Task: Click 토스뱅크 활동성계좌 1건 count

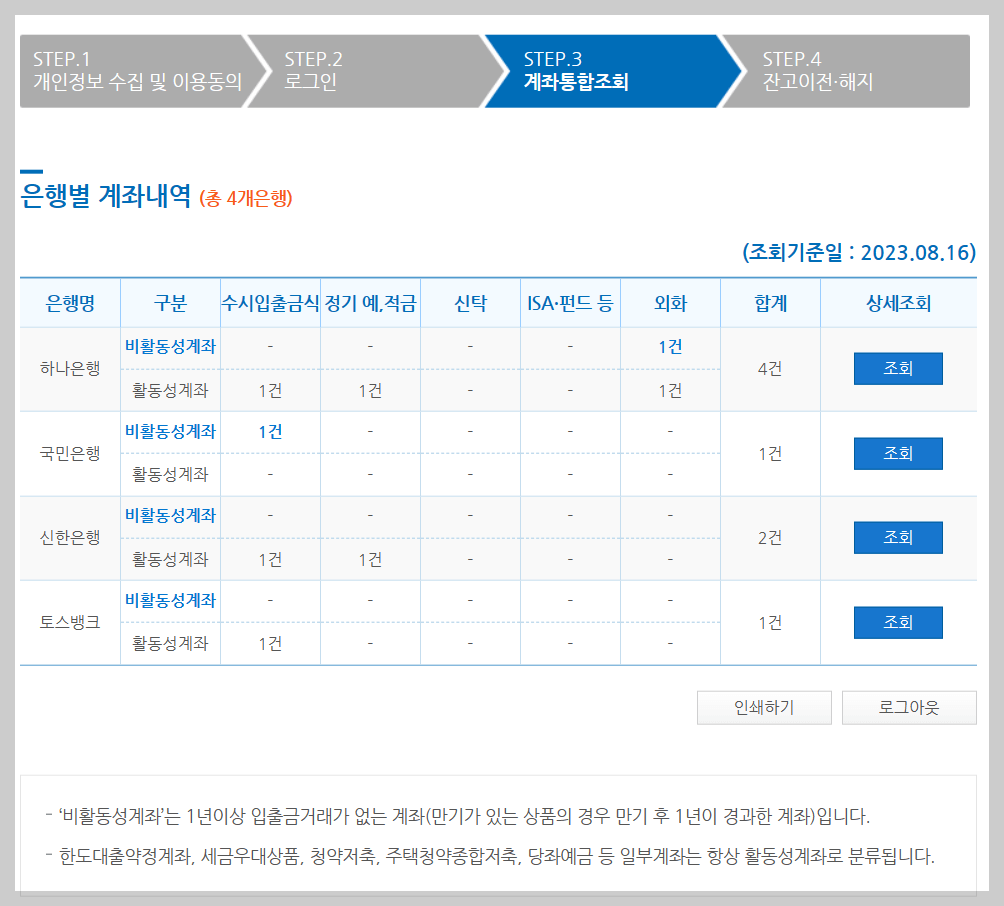Action: click(x=270, y=643)
